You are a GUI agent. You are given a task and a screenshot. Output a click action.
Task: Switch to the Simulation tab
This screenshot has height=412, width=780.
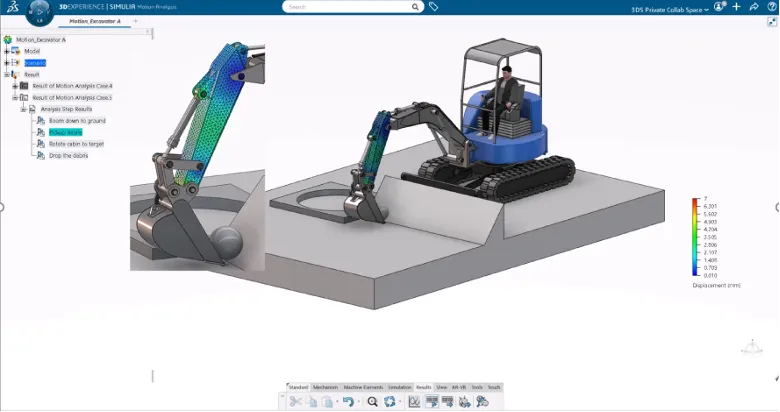[400, 386]
